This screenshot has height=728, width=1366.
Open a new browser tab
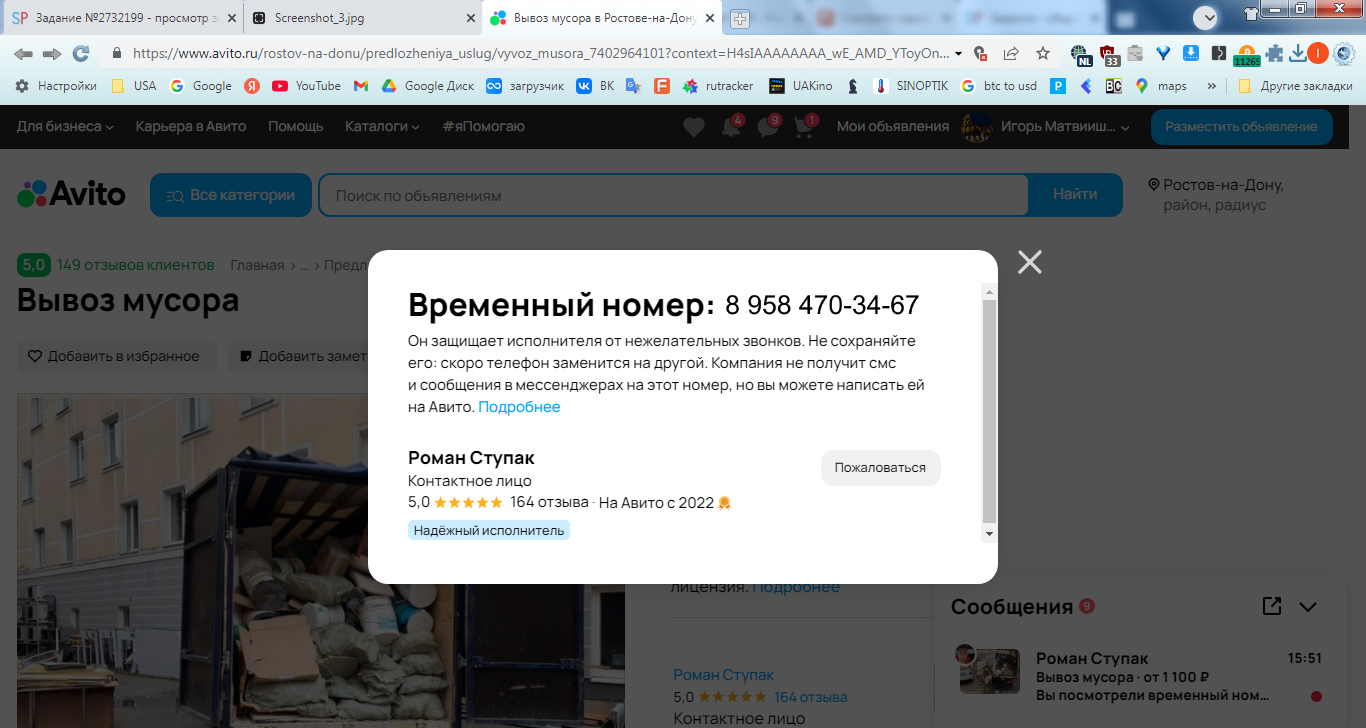740,18
